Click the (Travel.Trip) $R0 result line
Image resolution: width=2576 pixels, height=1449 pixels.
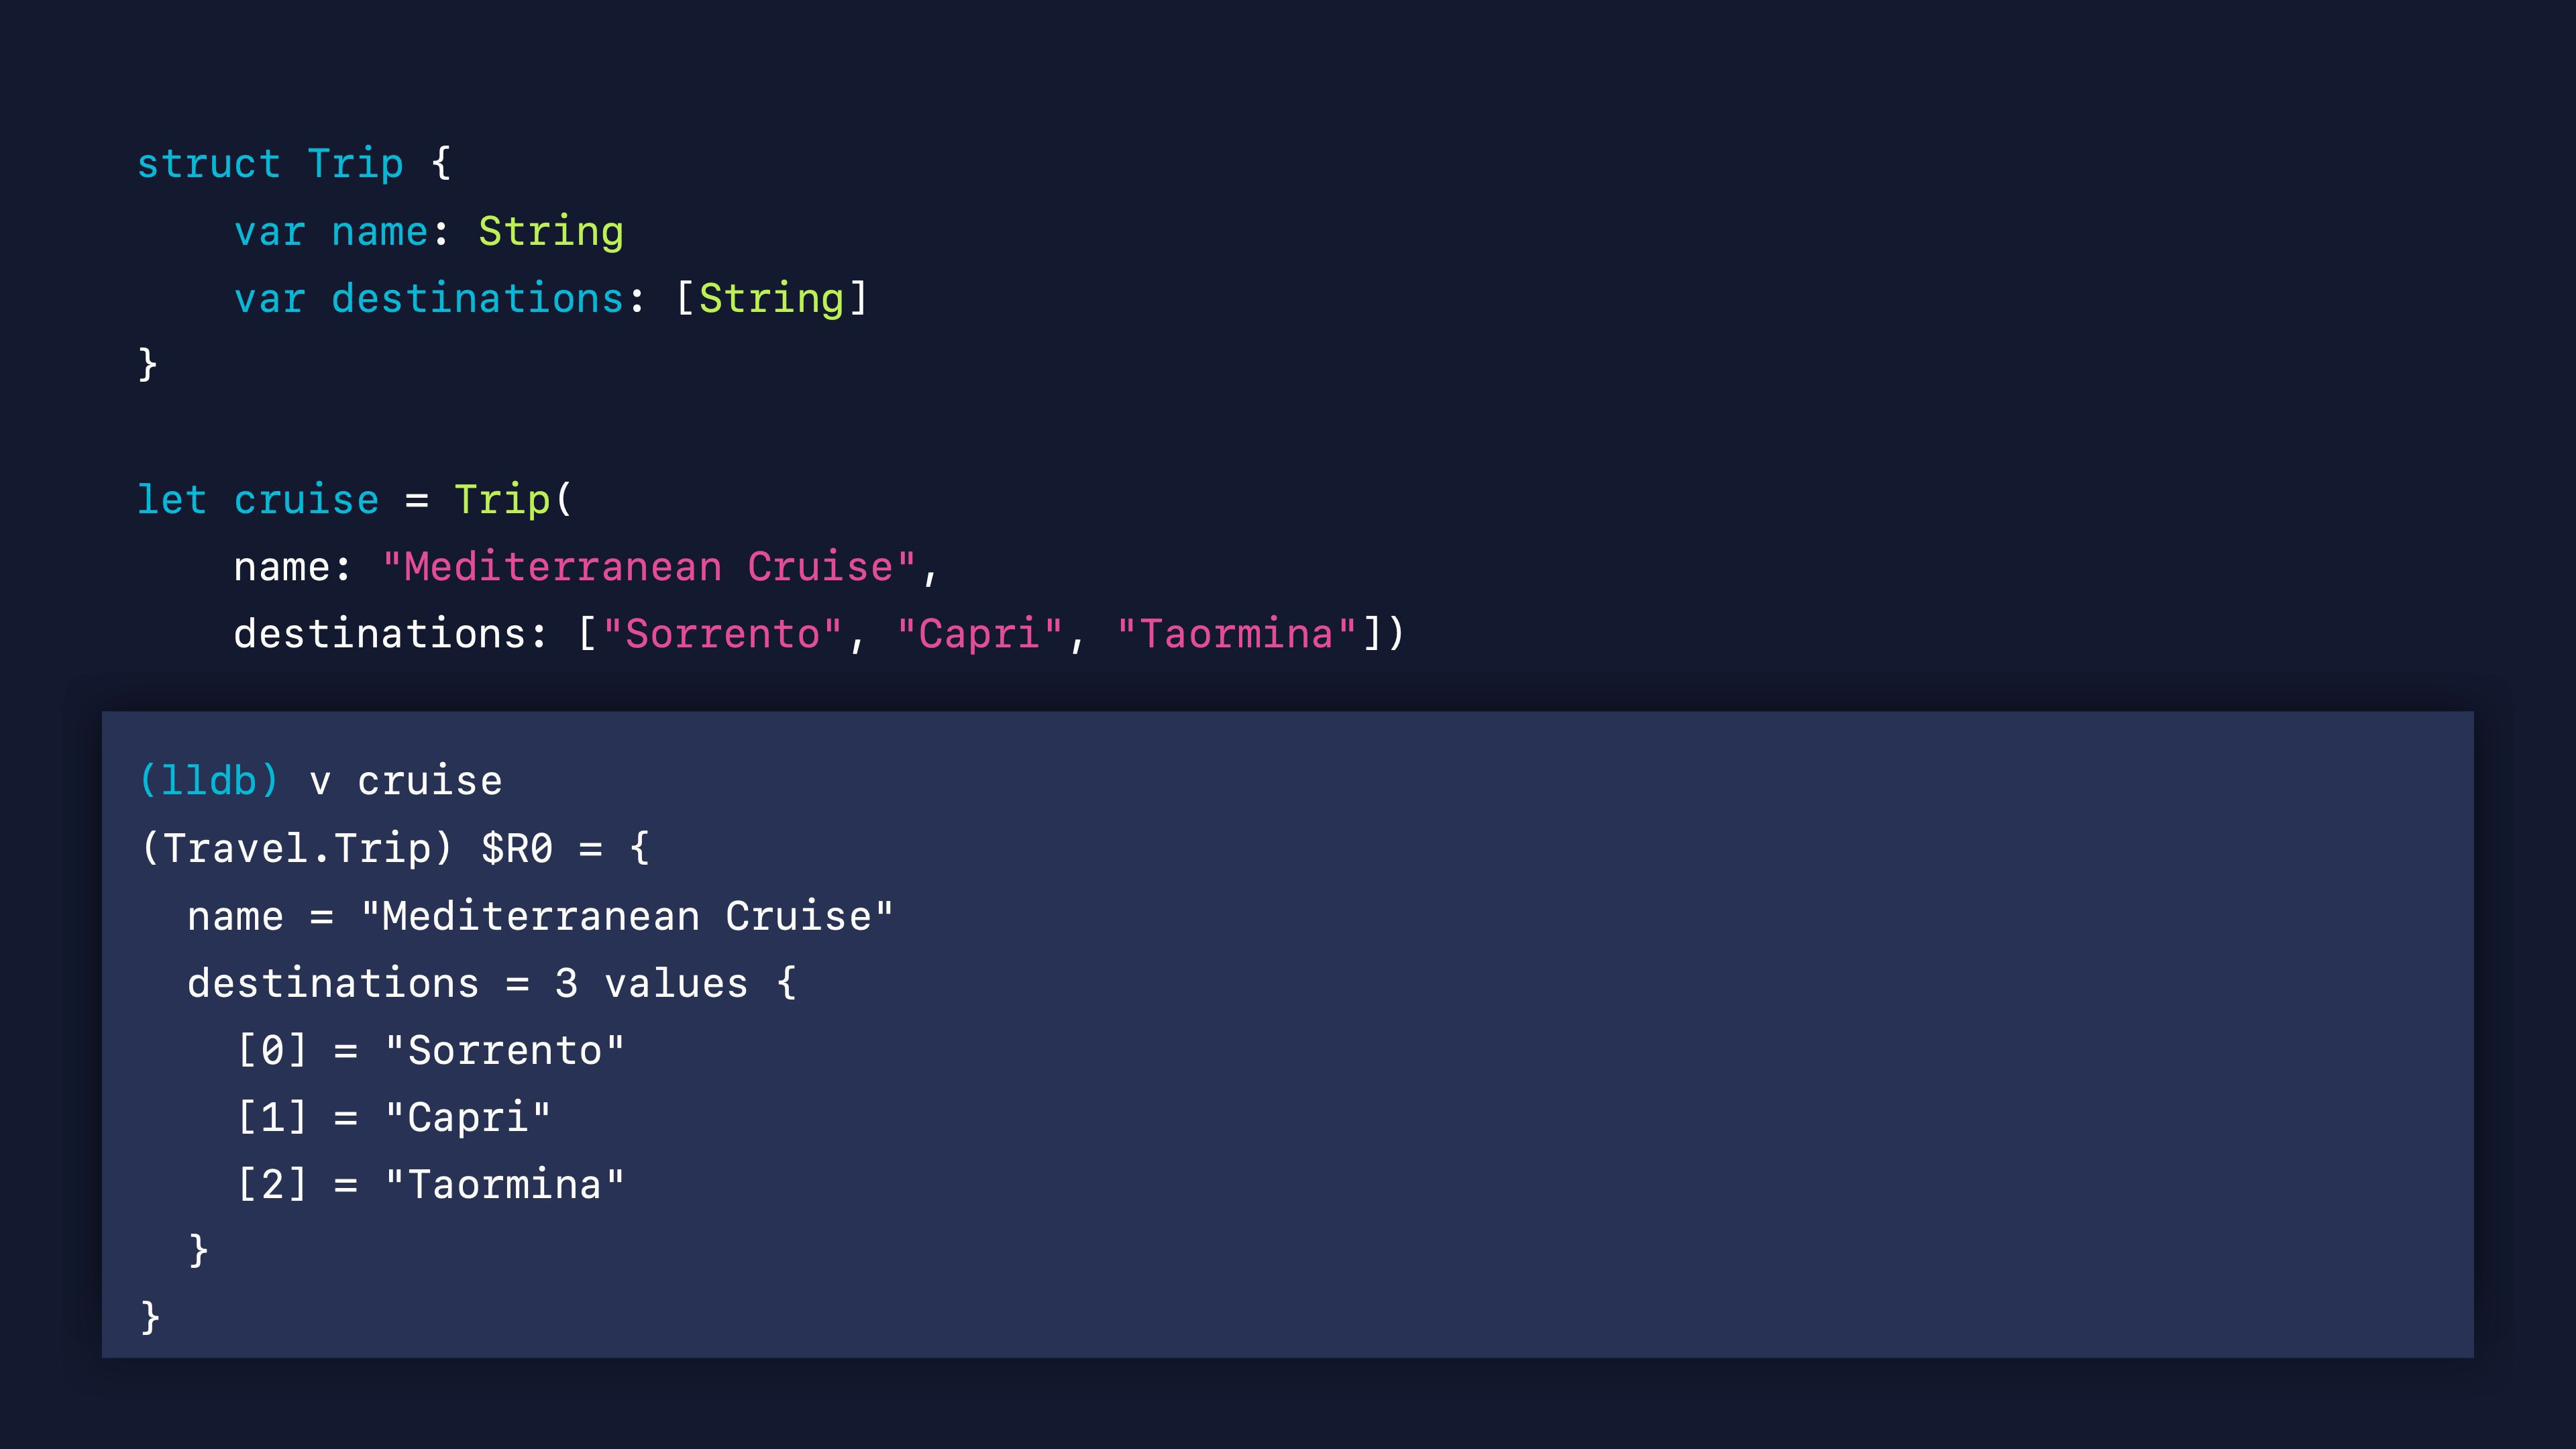tap(395, 848)
